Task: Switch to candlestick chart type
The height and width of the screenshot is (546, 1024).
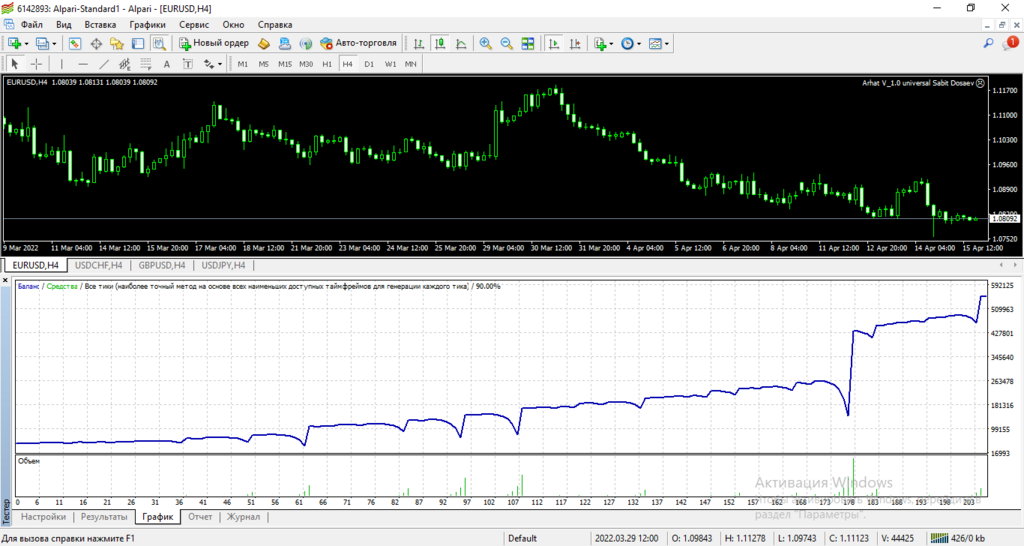Action: point(440,44)
